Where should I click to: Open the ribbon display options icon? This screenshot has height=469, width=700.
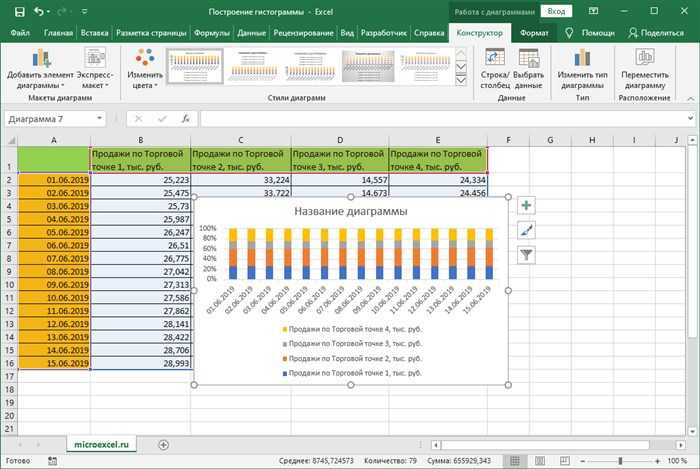pos(593,11)
